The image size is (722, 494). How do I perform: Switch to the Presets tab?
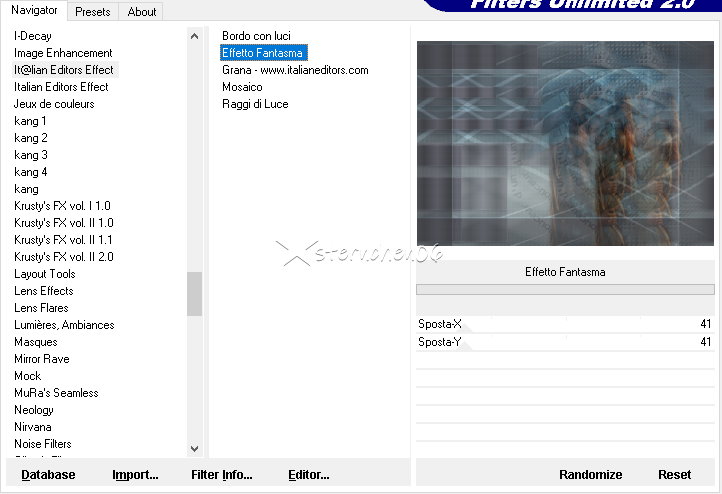[x=93, y=12]
